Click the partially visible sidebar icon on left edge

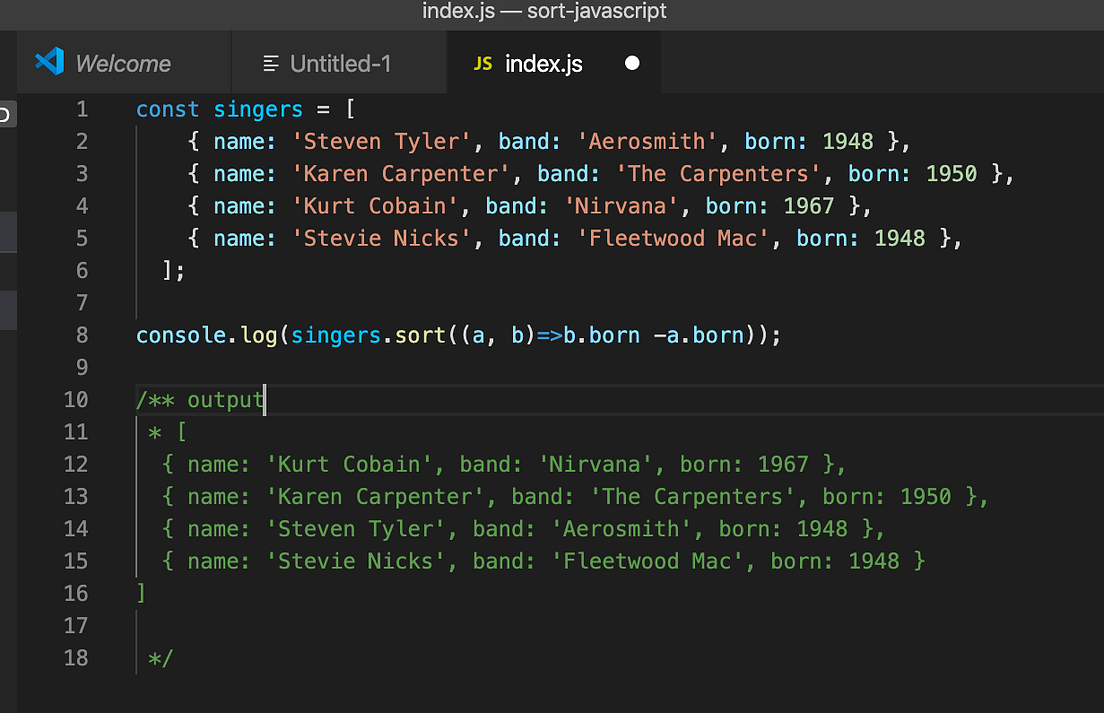pos(5,114)
